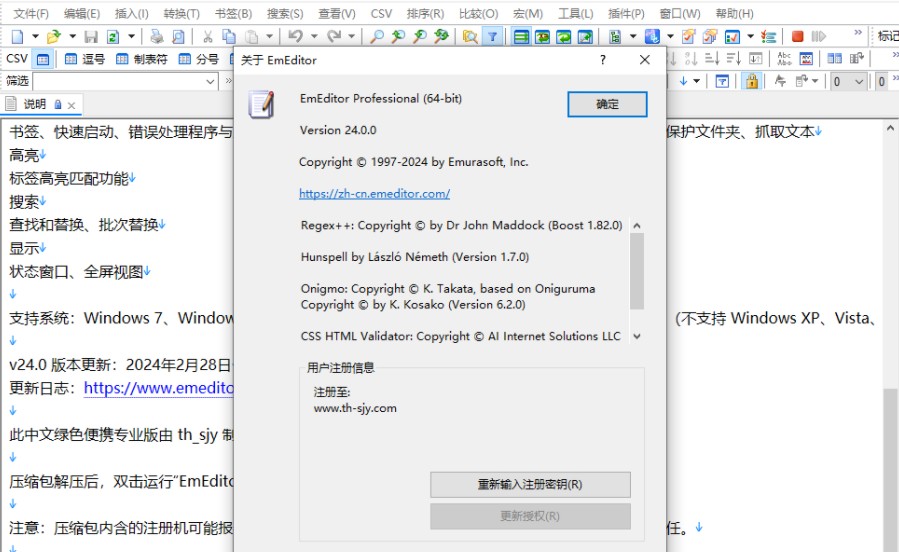Toggle the highlighted wrap-mode toolbar icon
Screen dimensions: 899x552
521,37
